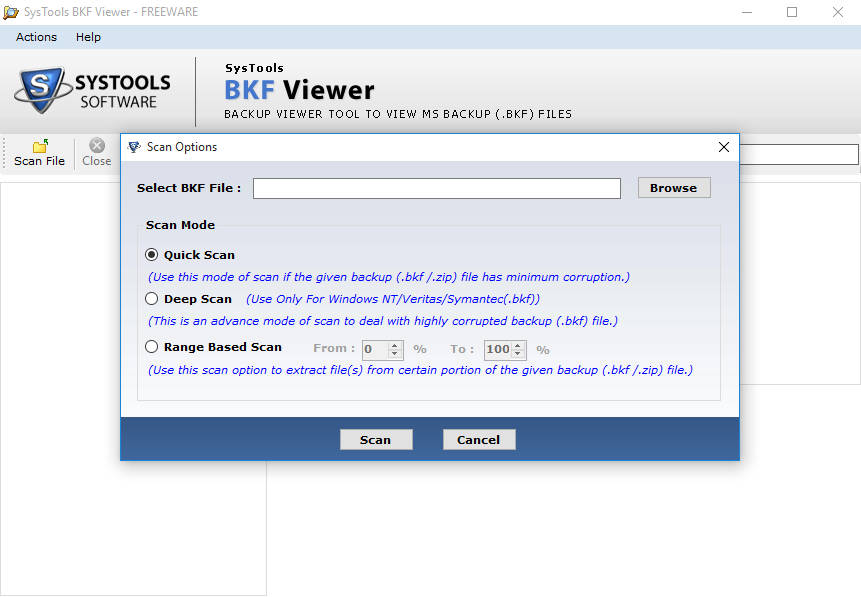Open the Help menu
The image size is (861, 597).
[88, 37]
